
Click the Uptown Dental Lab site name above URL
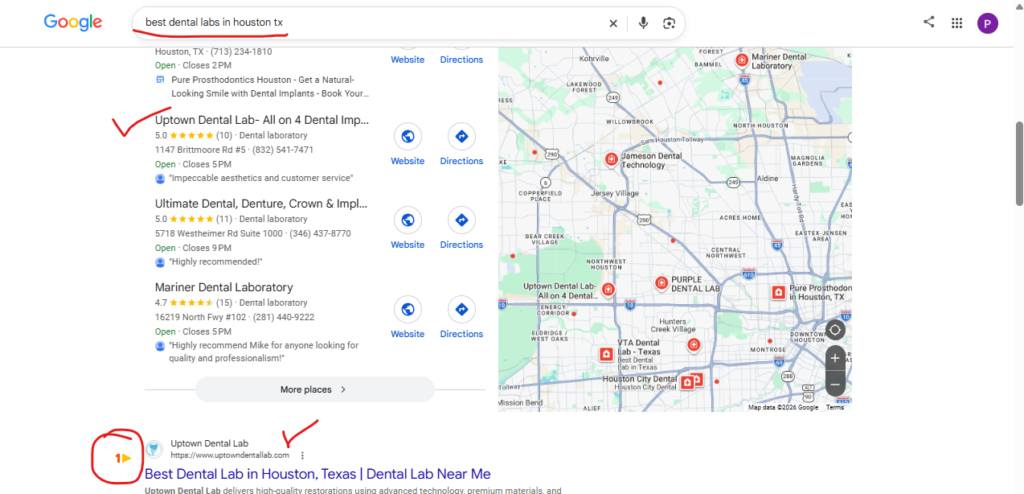coord(210,443)
